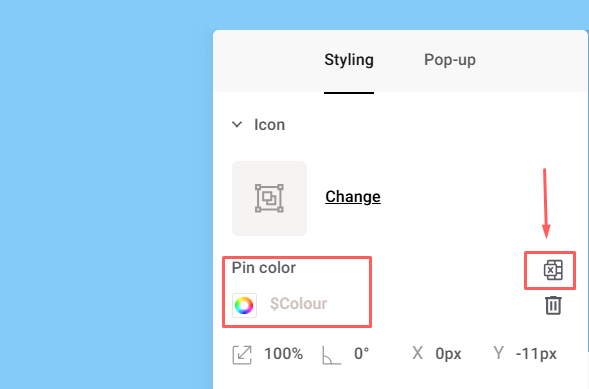Click the Y offset label
This screenshot has height=389, width=589.
pos(498,353)
